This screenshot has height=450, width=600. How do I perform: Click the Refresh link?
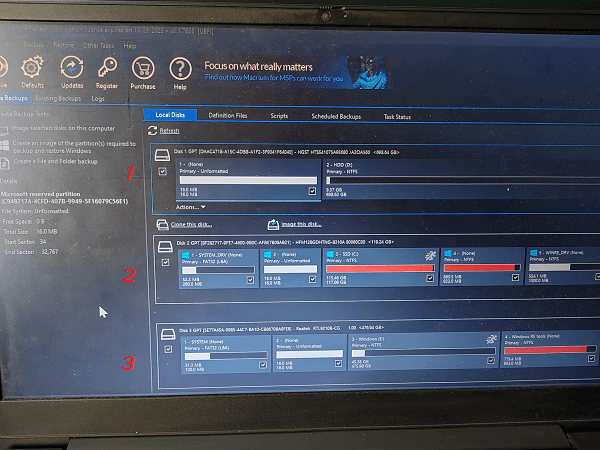[169, 131]
